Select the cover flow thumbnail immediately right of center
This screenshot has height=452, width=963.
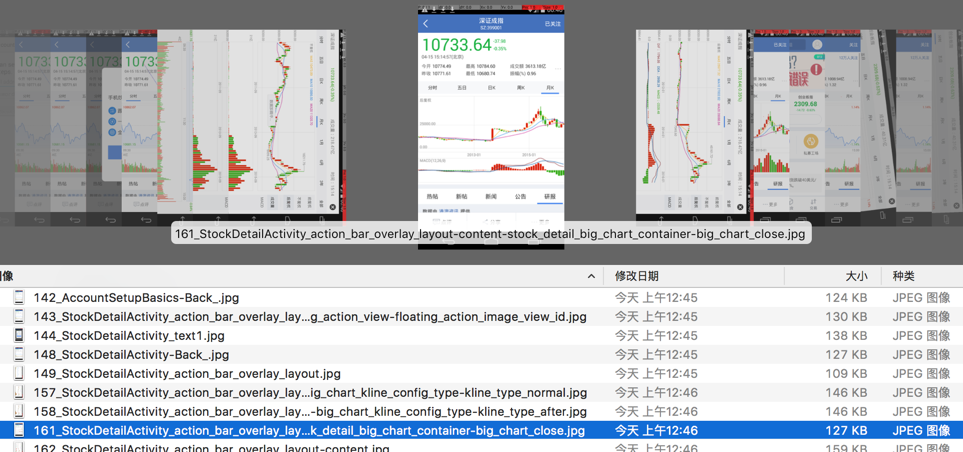tap(691, 122)
